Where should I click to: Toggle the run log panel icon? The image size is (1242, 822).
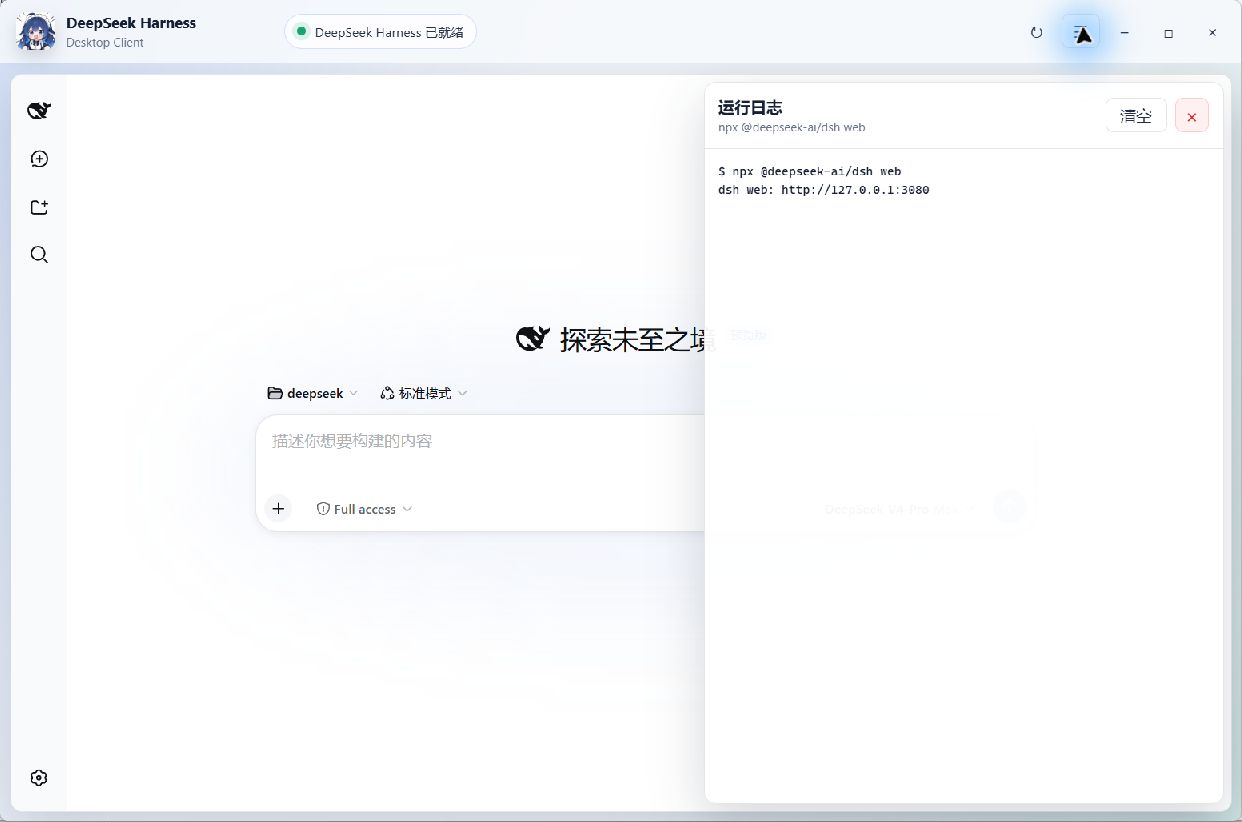[1080, 33]
